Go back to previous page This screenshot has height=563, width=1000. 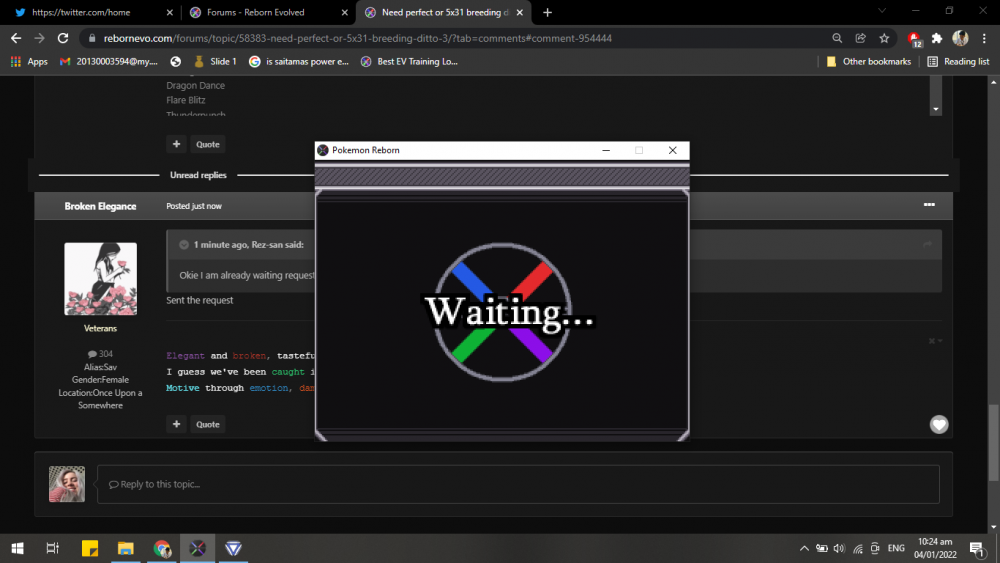pyautogui.click(x=16, y=38)
